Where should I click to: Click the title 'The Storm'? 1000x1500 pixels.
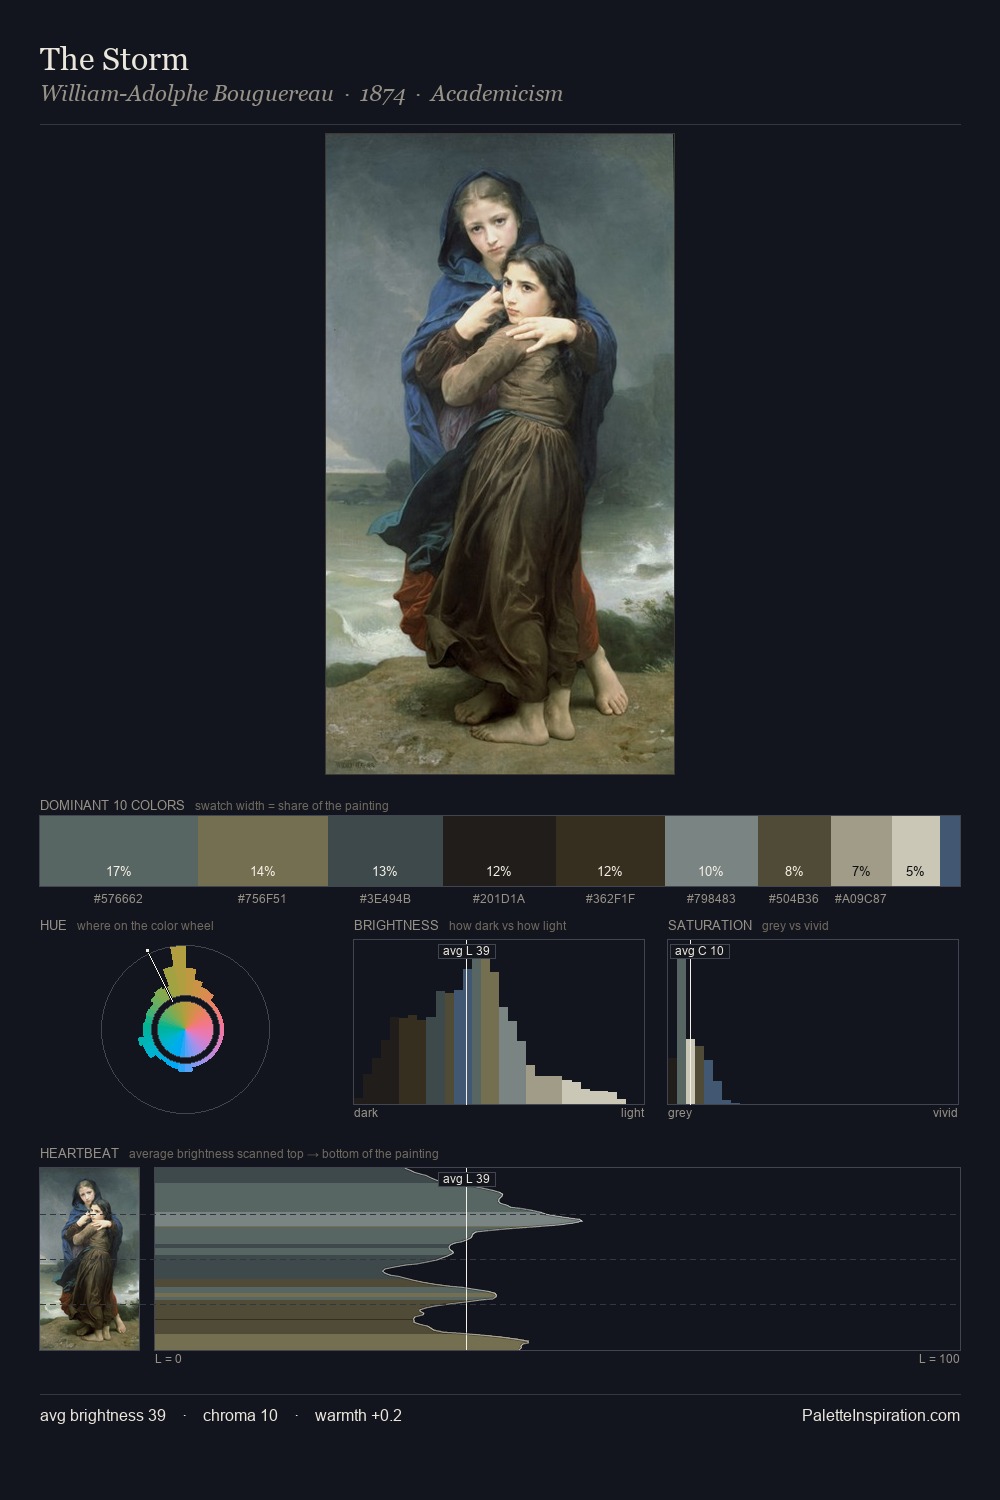click(x=114, y=59)
